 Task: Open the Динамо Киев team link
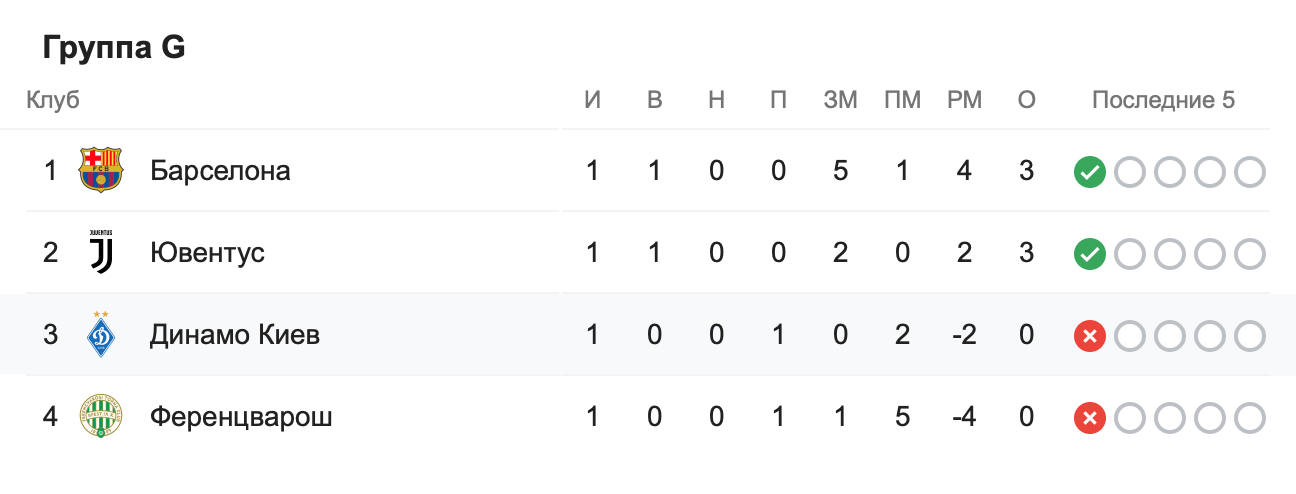point(235,335)
